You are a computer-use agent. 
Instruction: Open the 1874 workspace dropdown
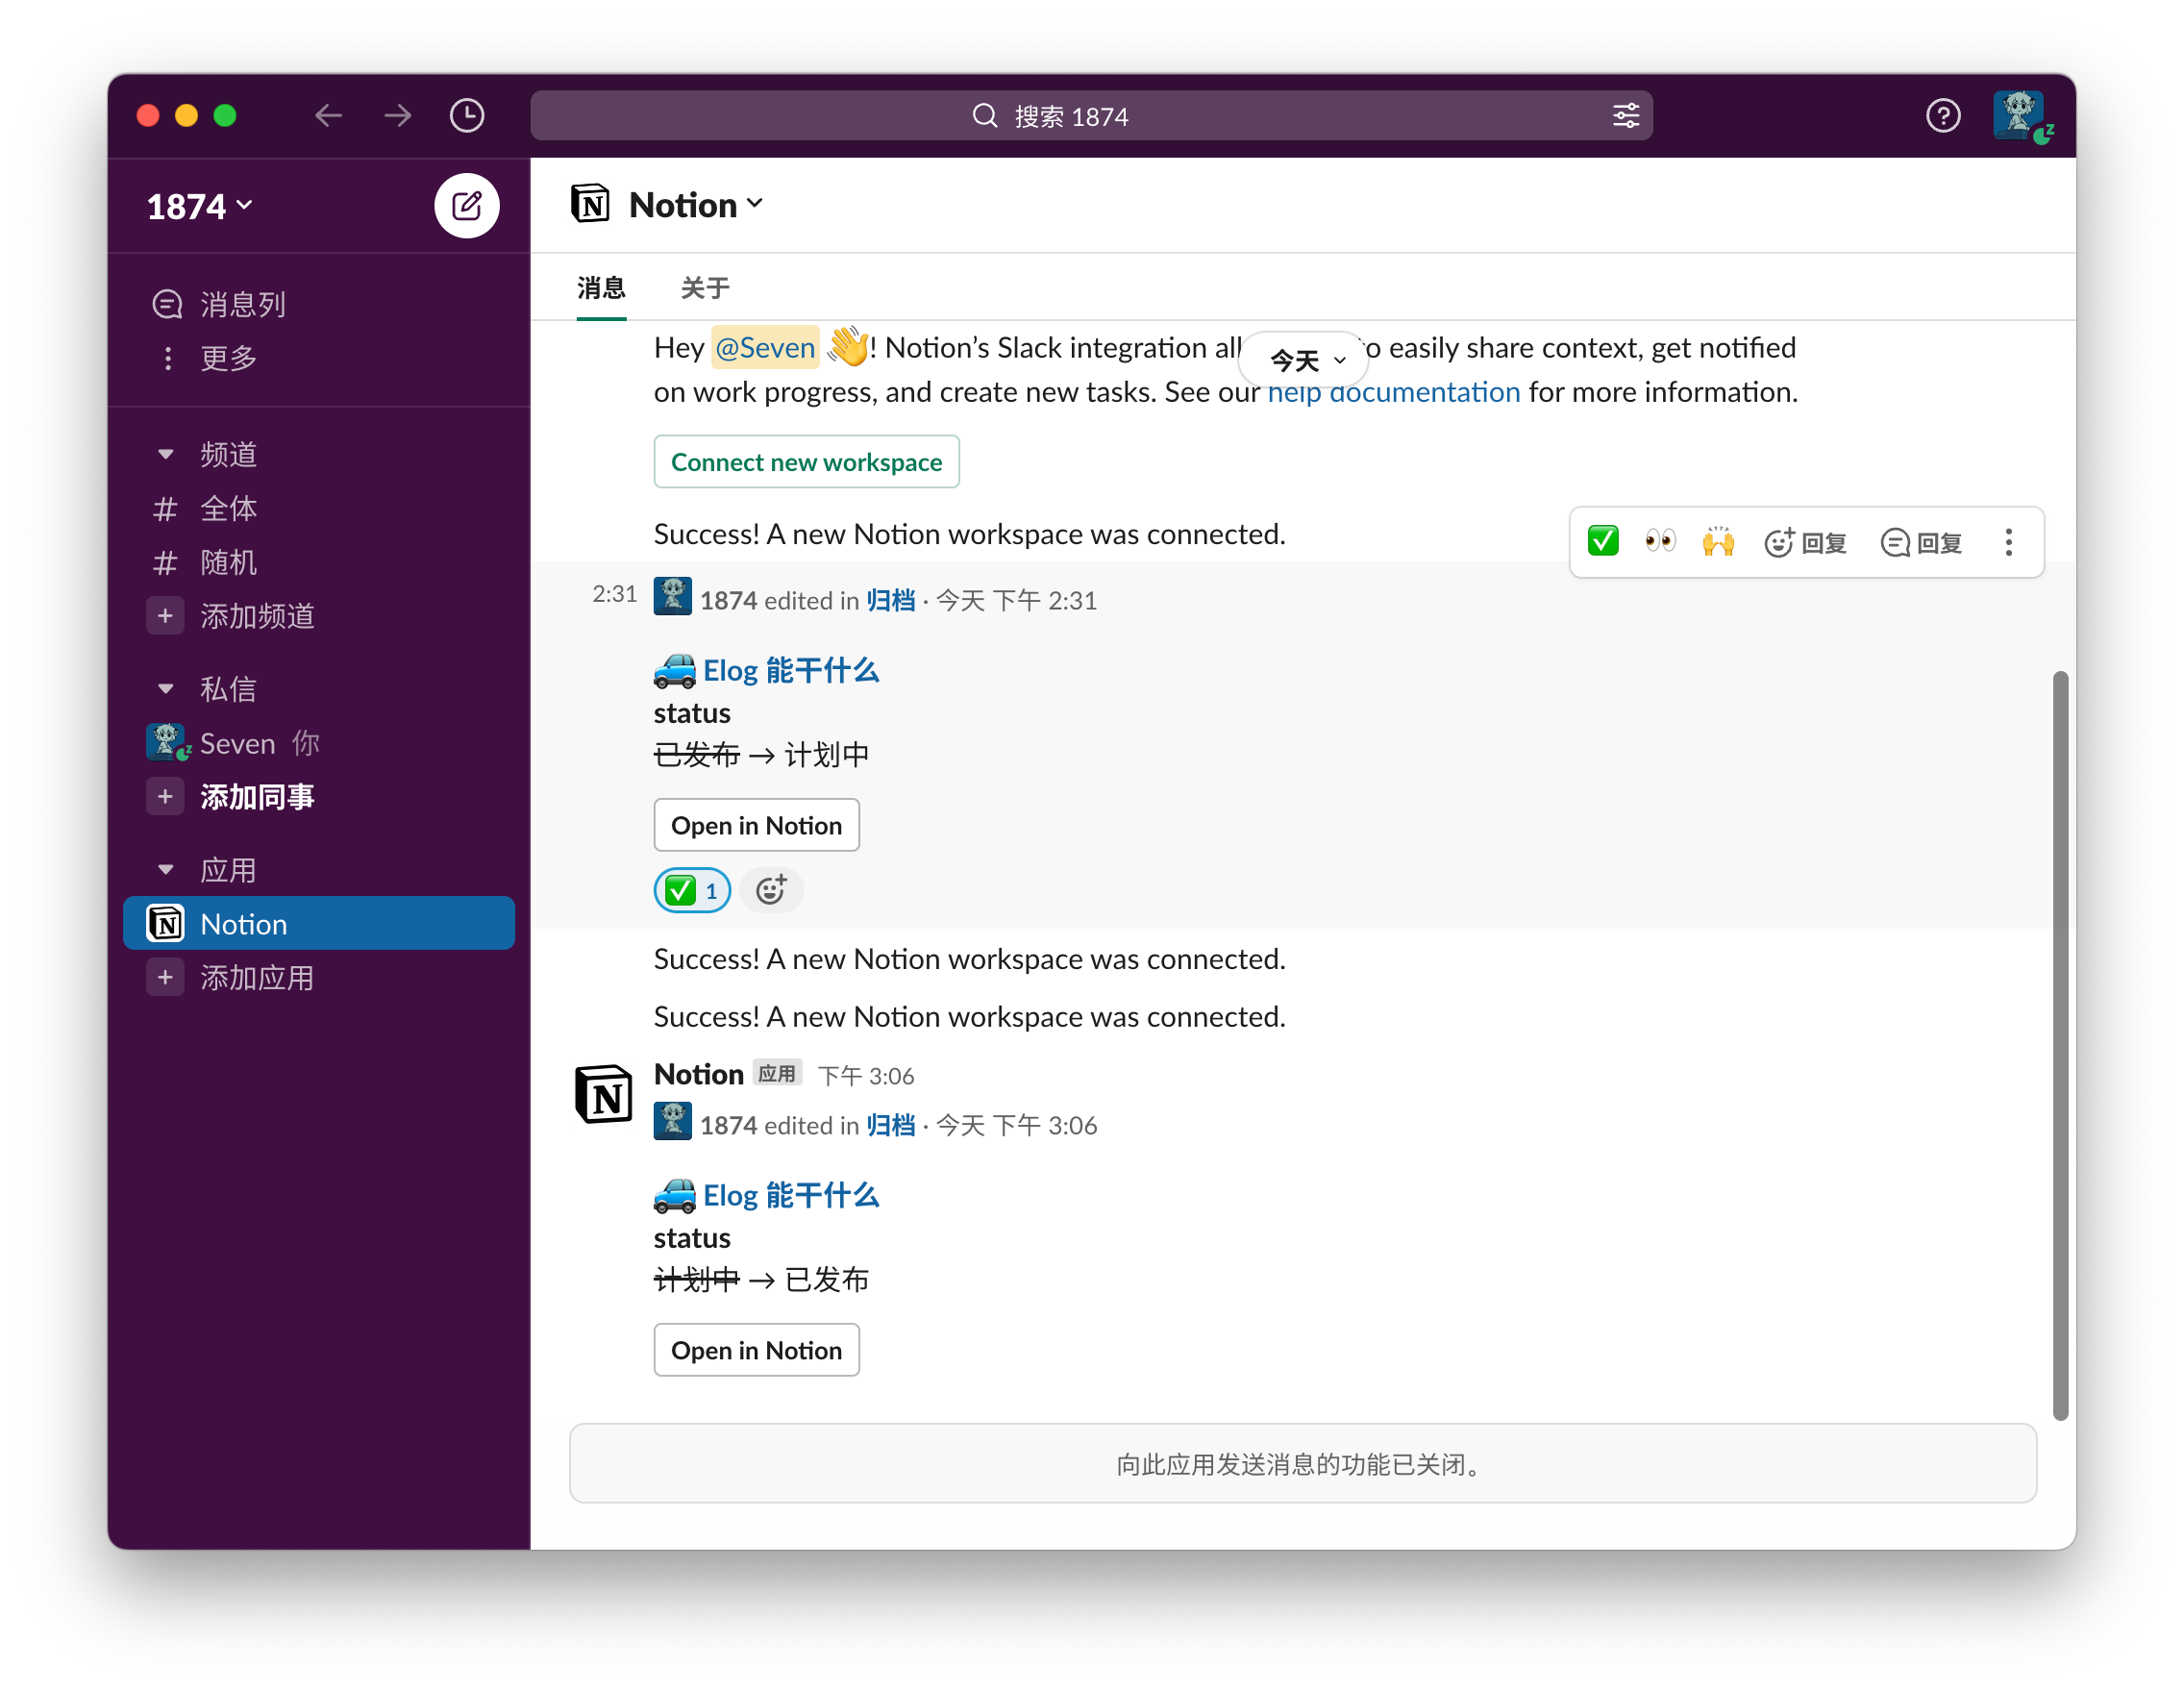(x=199, y=207)
